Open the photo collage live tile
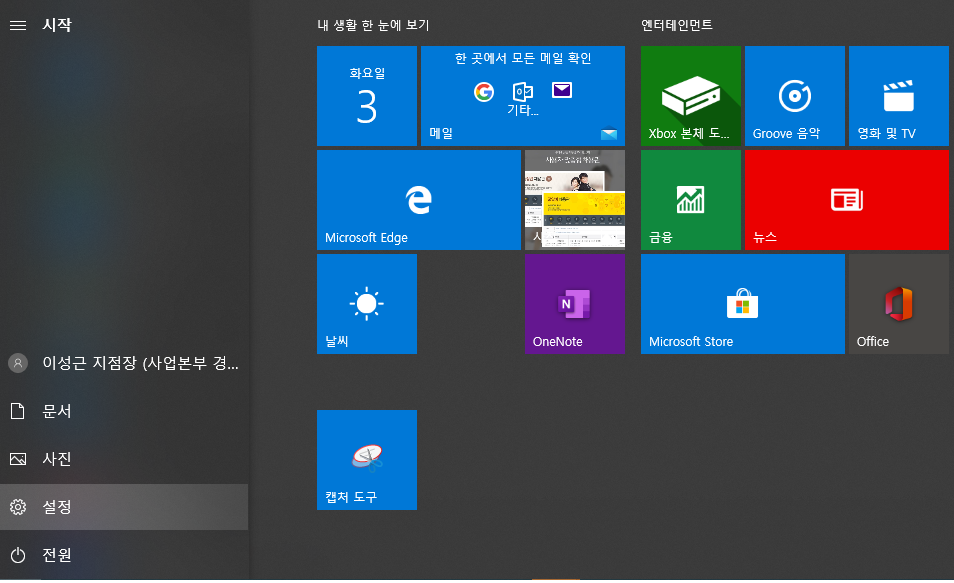Image resolution: width=954 pixels, height=583 pixels. 575,200
